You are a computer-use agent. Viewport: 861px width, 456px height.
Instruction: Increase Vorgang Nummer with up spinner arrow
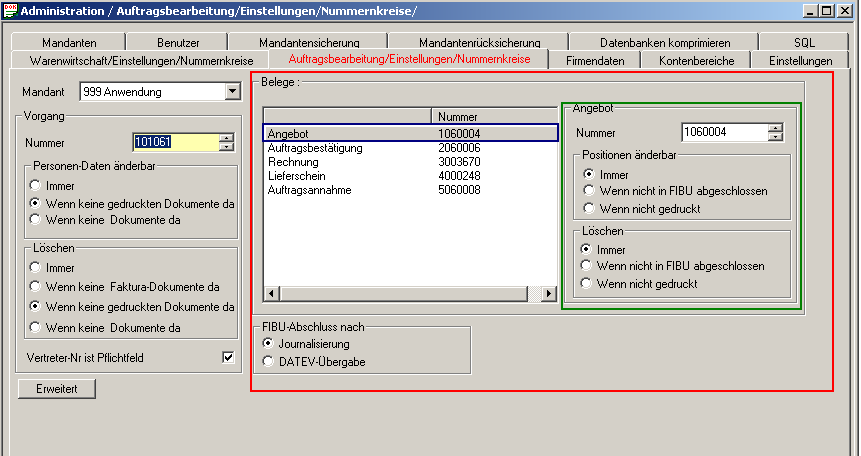[227, 138]
